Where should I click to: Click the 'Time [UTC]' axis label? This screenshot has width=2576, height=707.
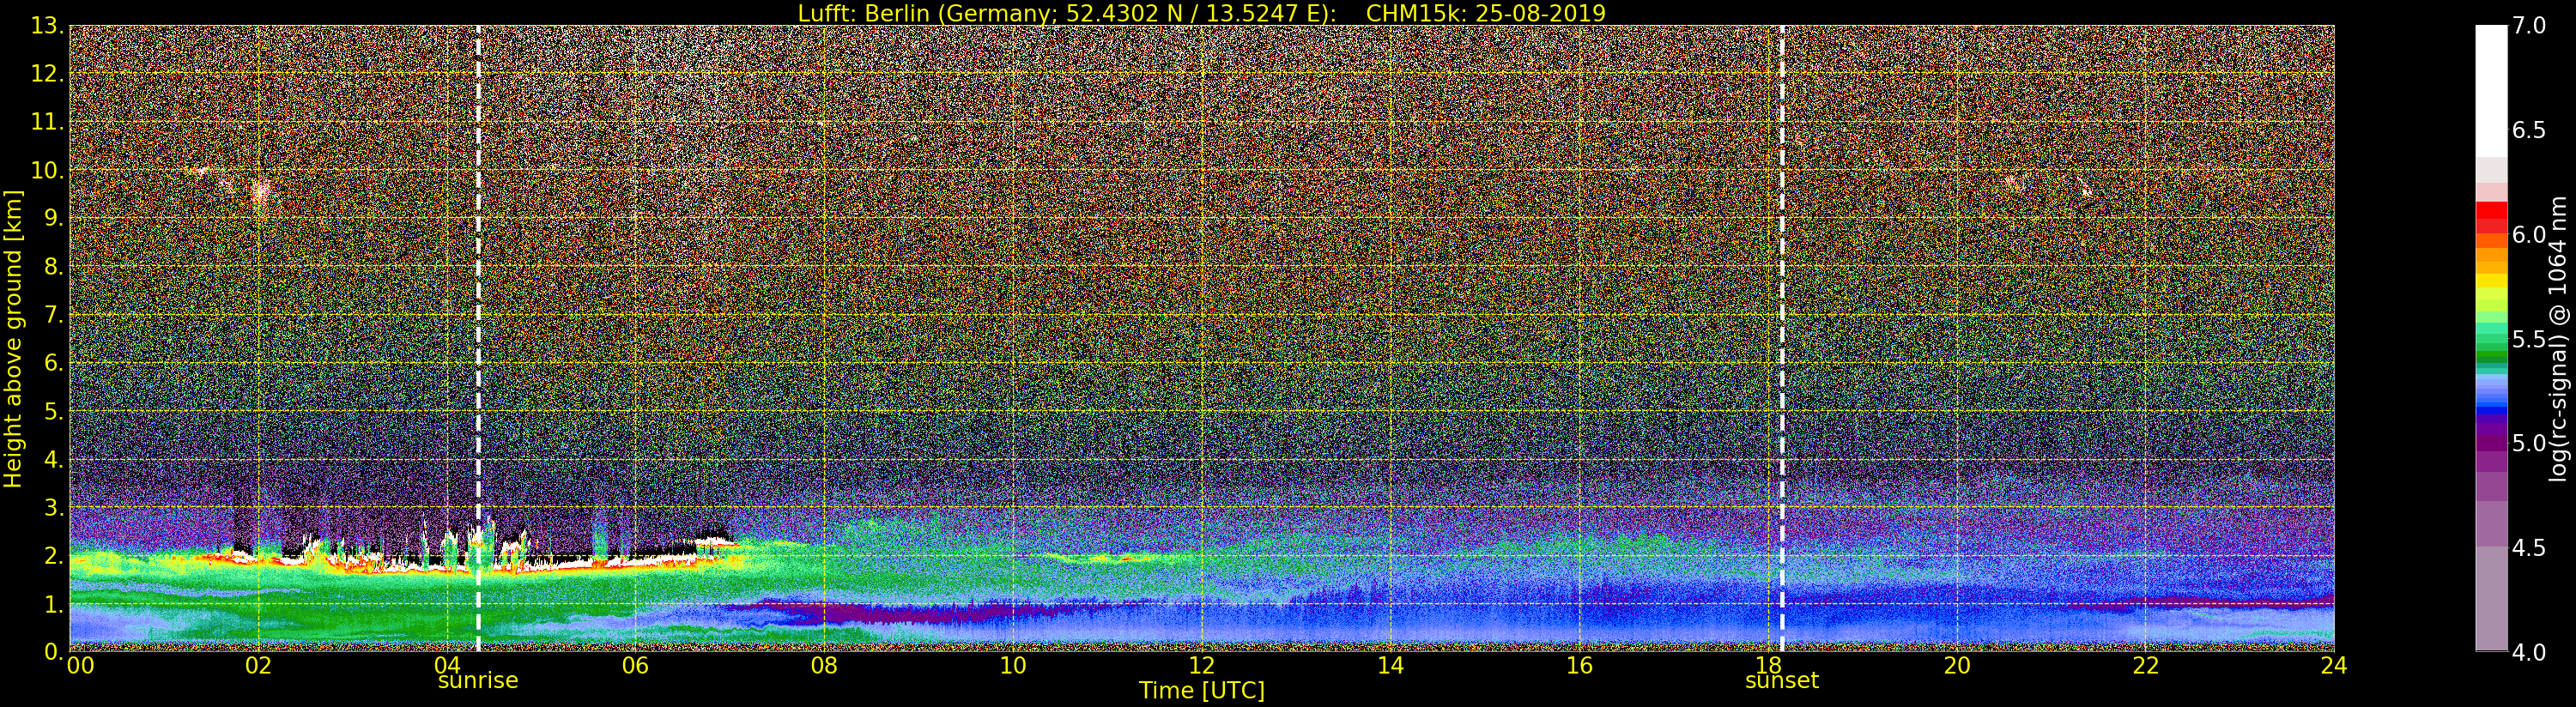point(1201,691)
